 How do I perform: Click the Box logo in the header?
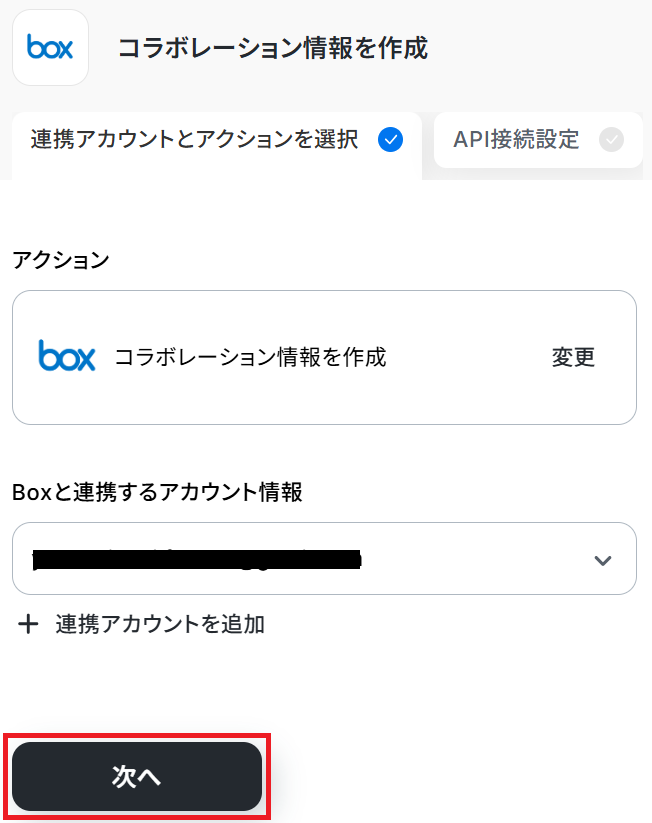click(50, 48)
